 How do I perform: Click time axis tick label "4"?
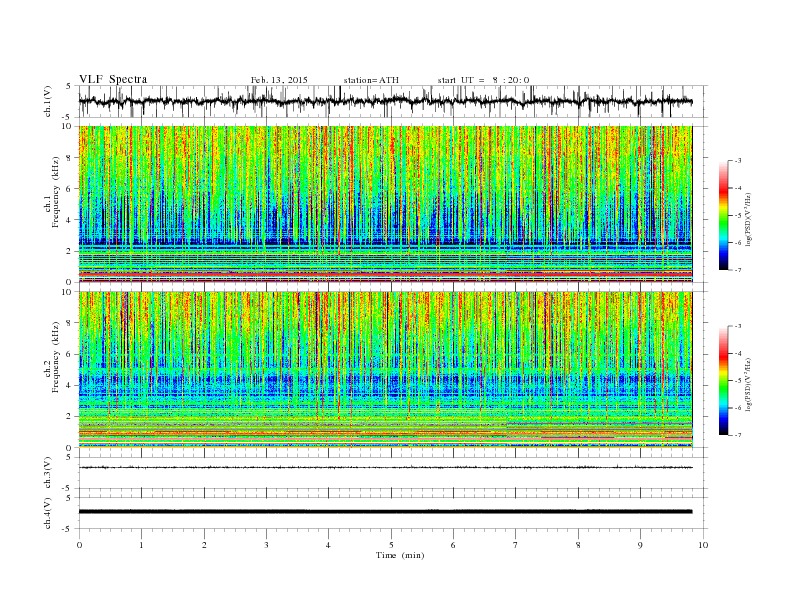point(328,545)
